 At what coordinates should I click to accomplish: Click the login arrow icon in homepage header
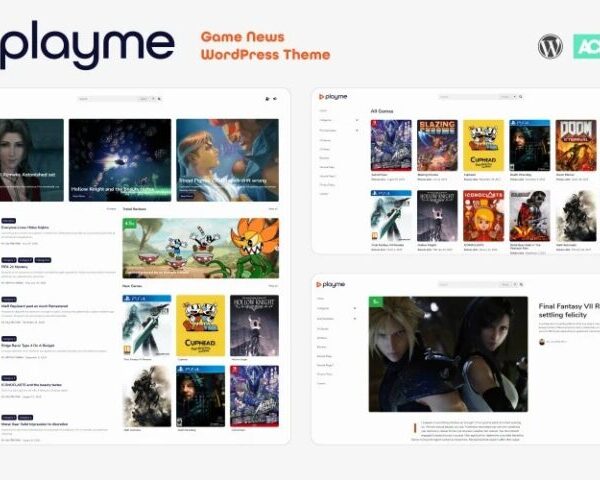tap(275, 99)
